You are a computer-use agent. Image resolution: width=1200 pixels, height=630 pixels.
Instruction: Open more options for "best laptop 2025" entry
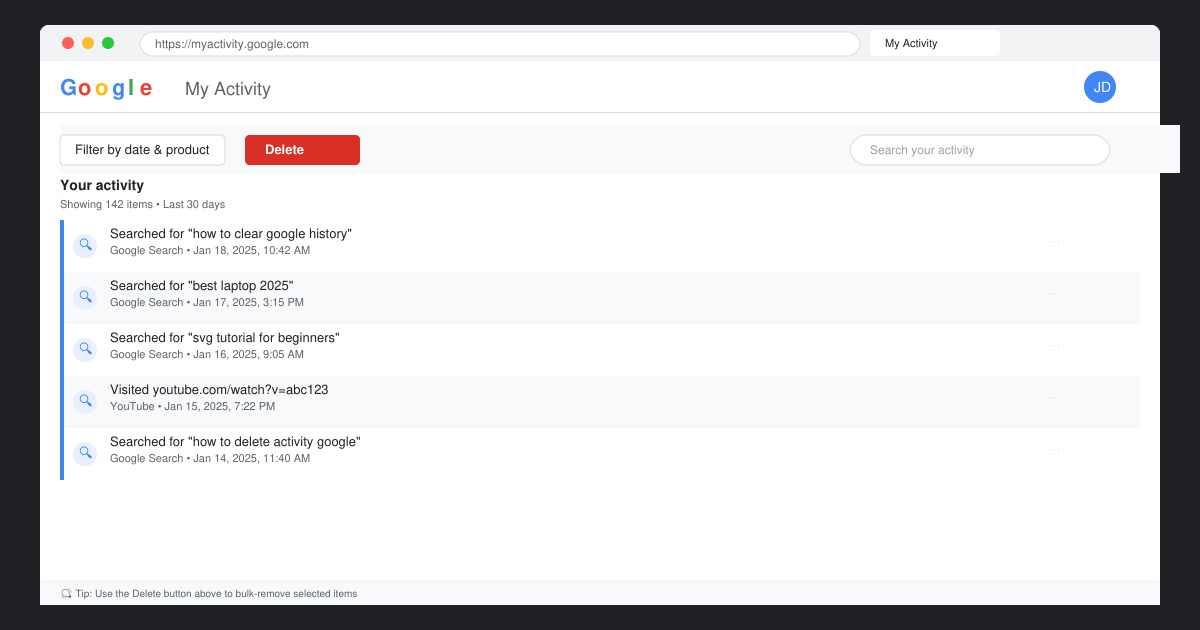tap(1055, 294)
